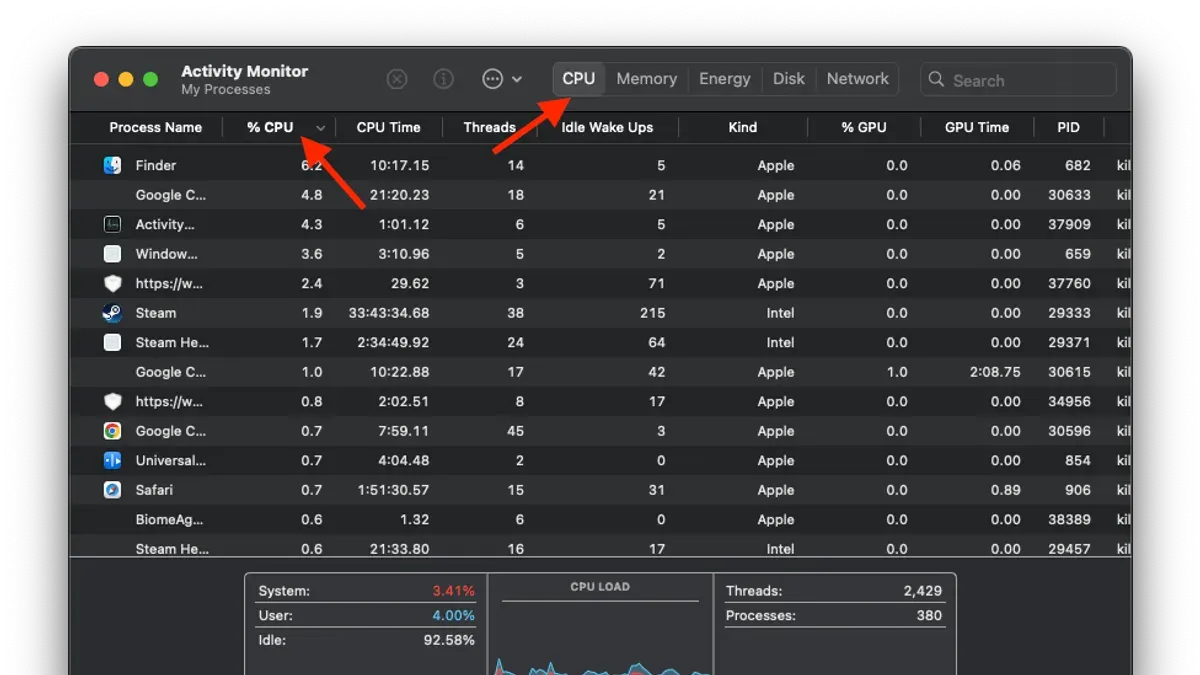The height and width of the screenshot is (675, 1200).
Task: Switch to the CPU tab
Action: coord(578,79)
